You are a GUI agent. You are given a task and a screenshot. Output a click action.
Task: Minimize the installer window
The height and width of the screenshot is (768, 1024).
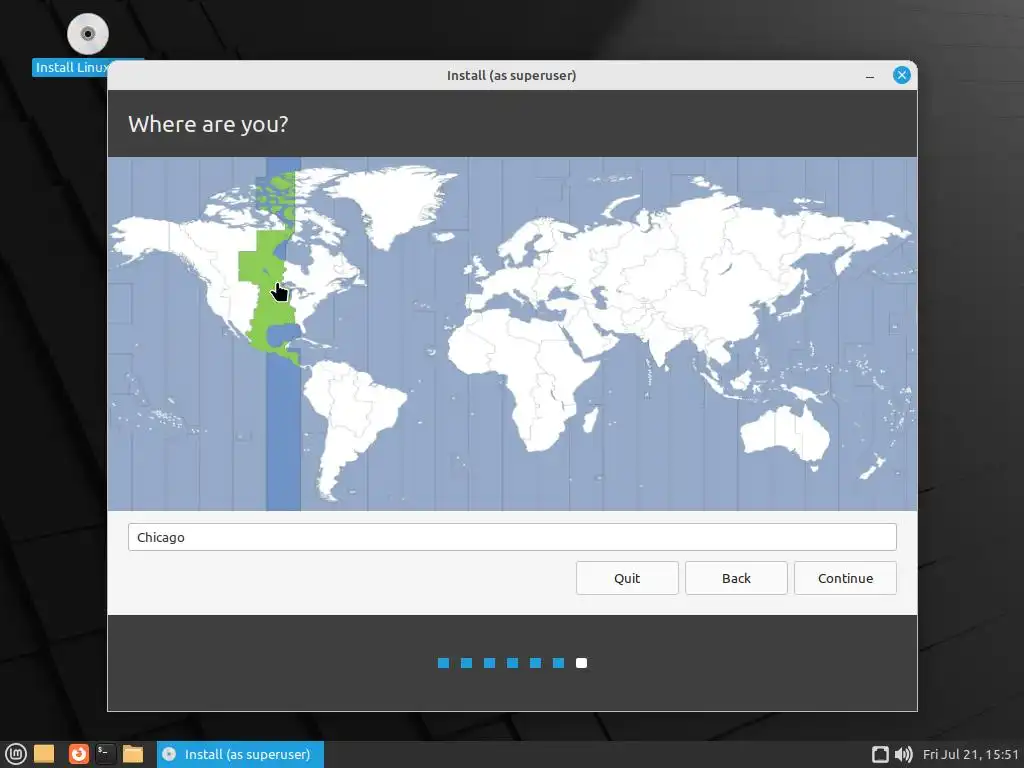click(x=870, y=76)
